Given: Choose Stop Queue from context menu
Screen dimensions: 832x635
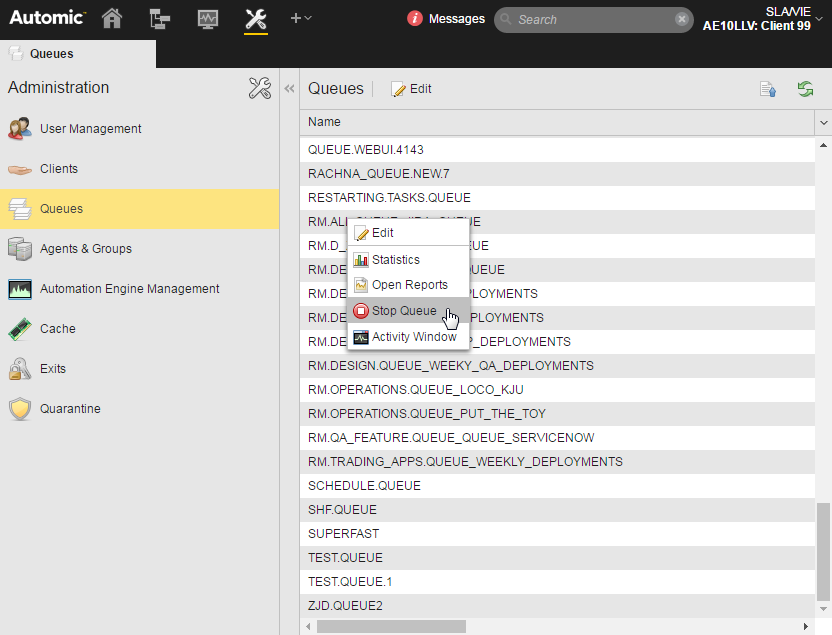Looking at the screenshot, I should [x=404, y=311].
